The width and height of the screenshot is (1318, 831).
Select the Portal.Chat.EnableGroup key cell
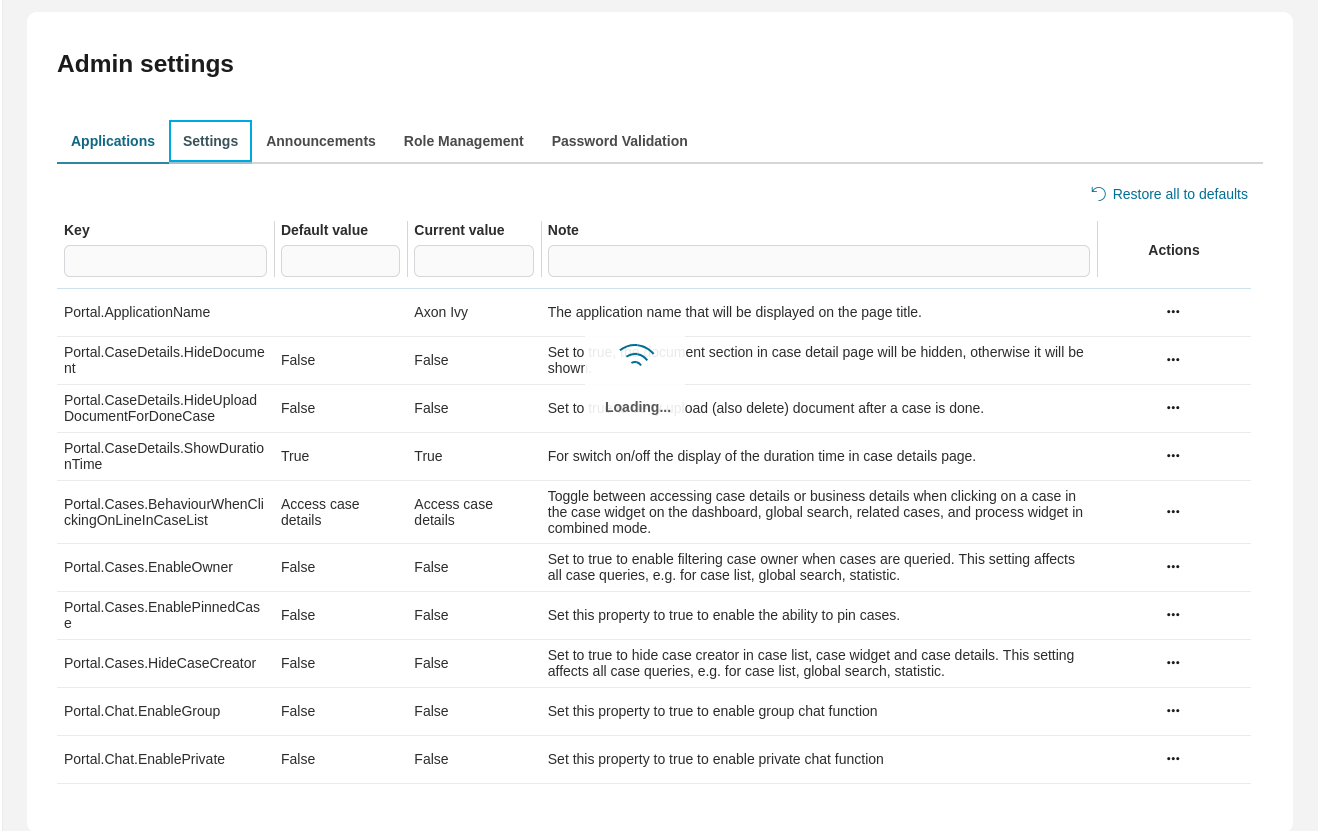click(142, 711)
